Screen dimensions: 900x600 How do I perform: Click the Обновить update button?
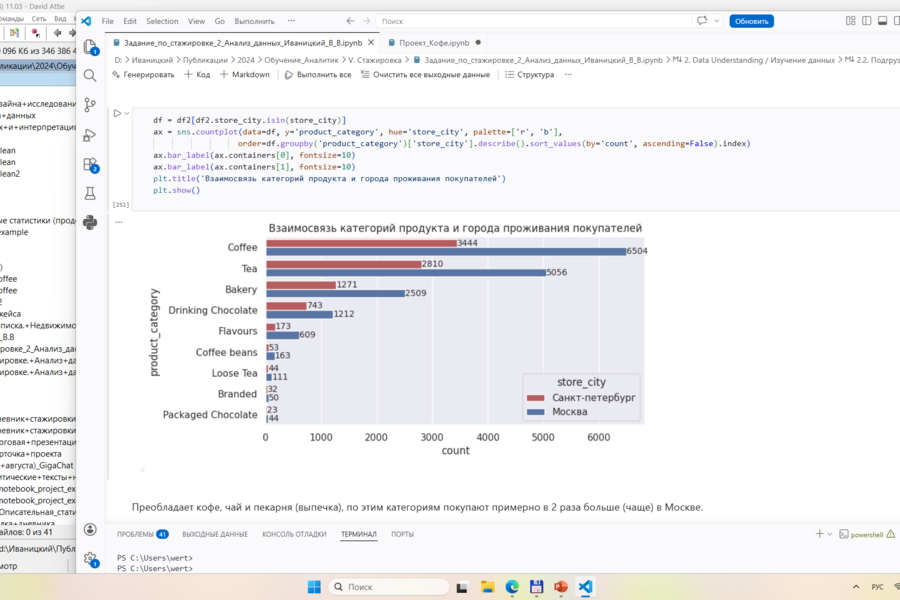751,21
